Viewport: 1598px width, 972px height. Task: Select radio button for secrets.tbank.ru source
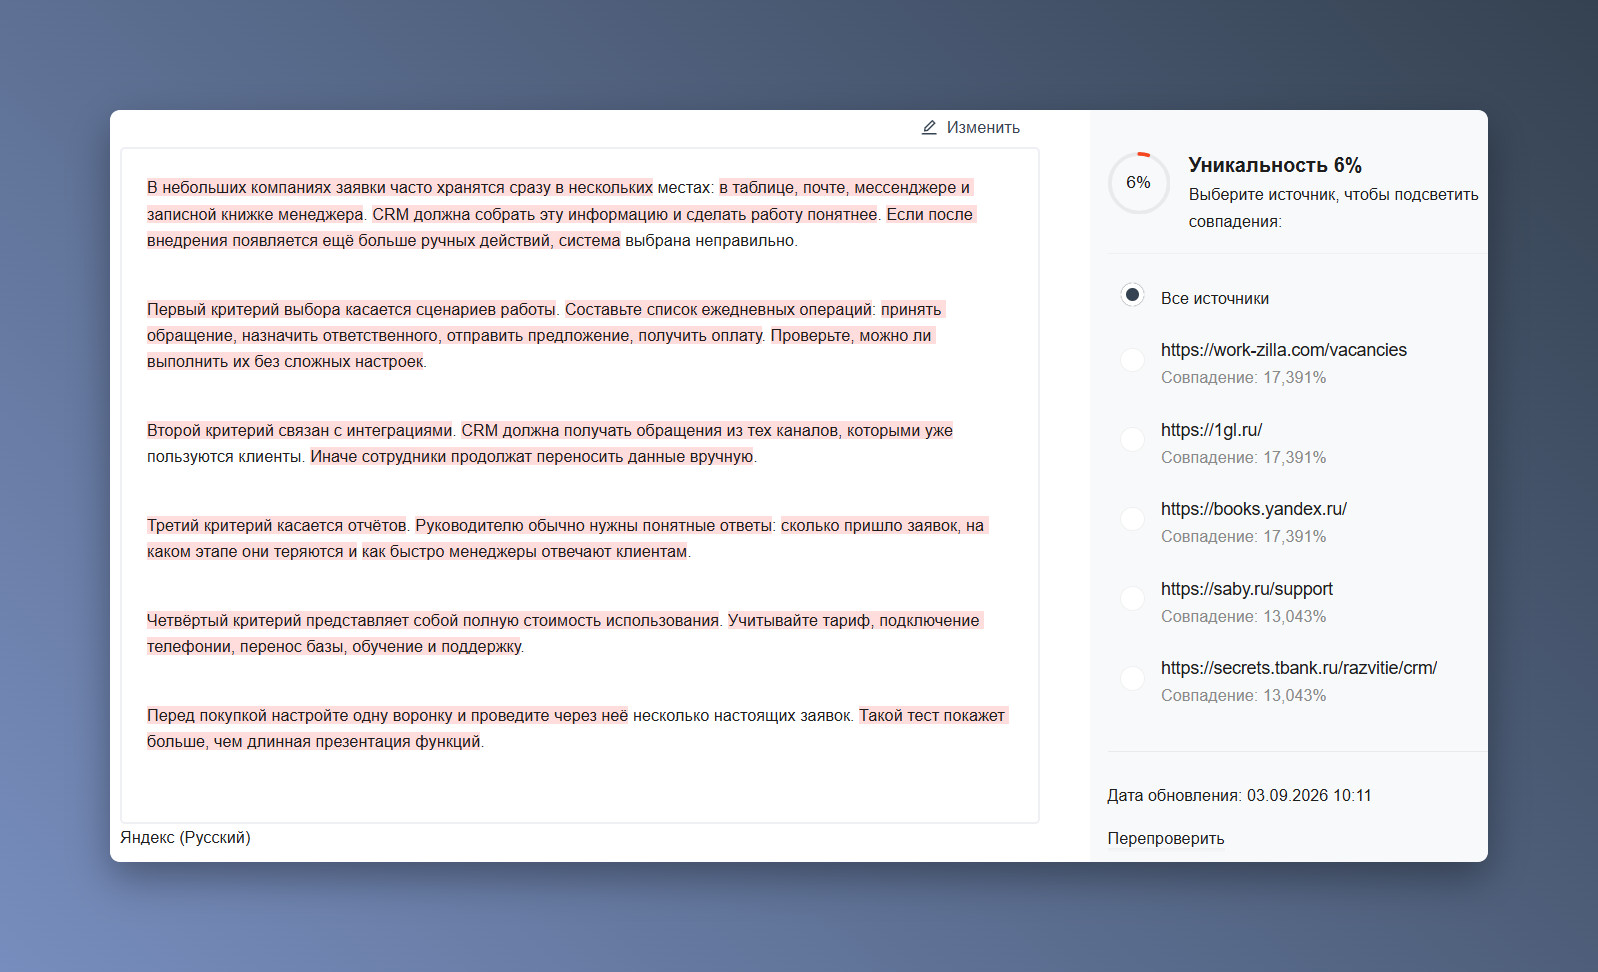[1132, 678]
